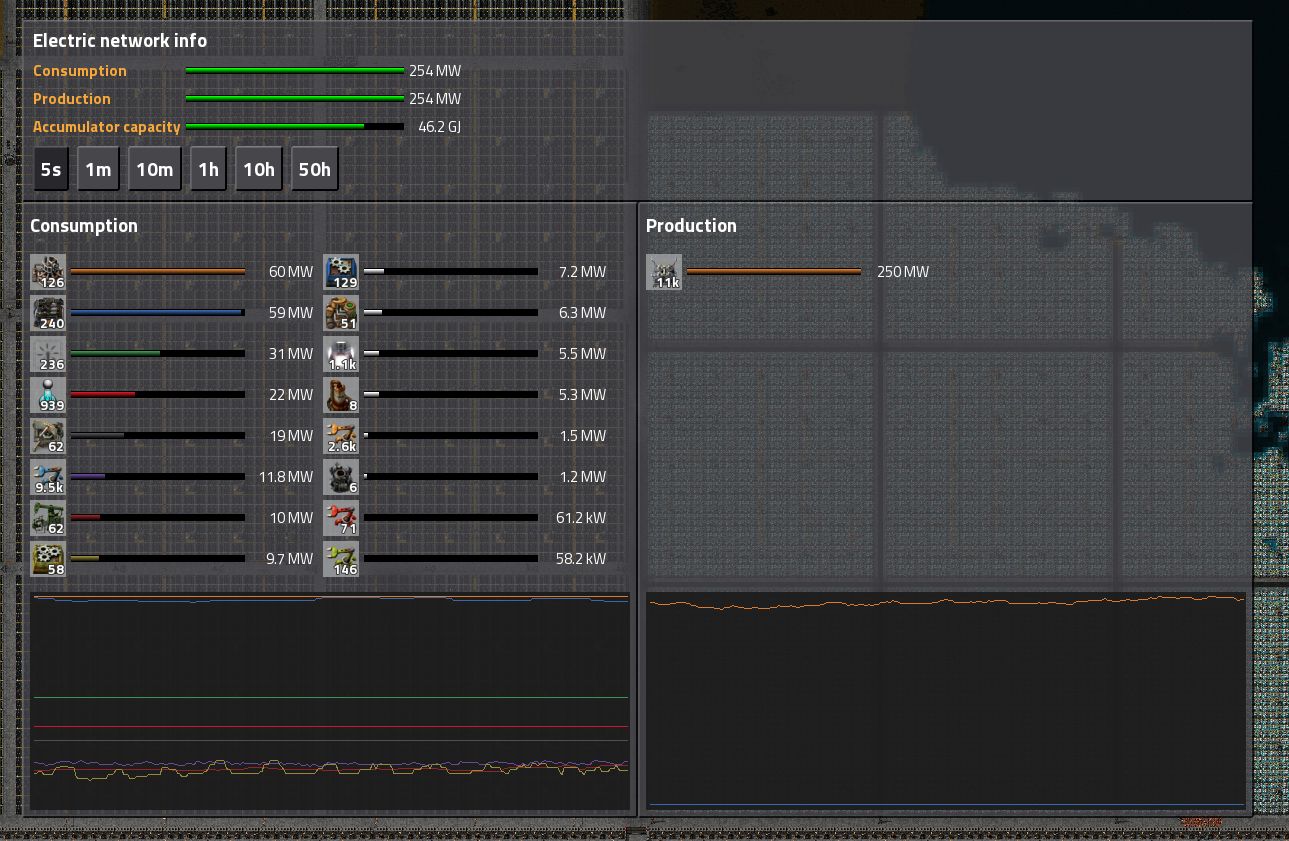1289x841 pixels.
Task: Click the 250 MW production value
Action: click(903, 272)
